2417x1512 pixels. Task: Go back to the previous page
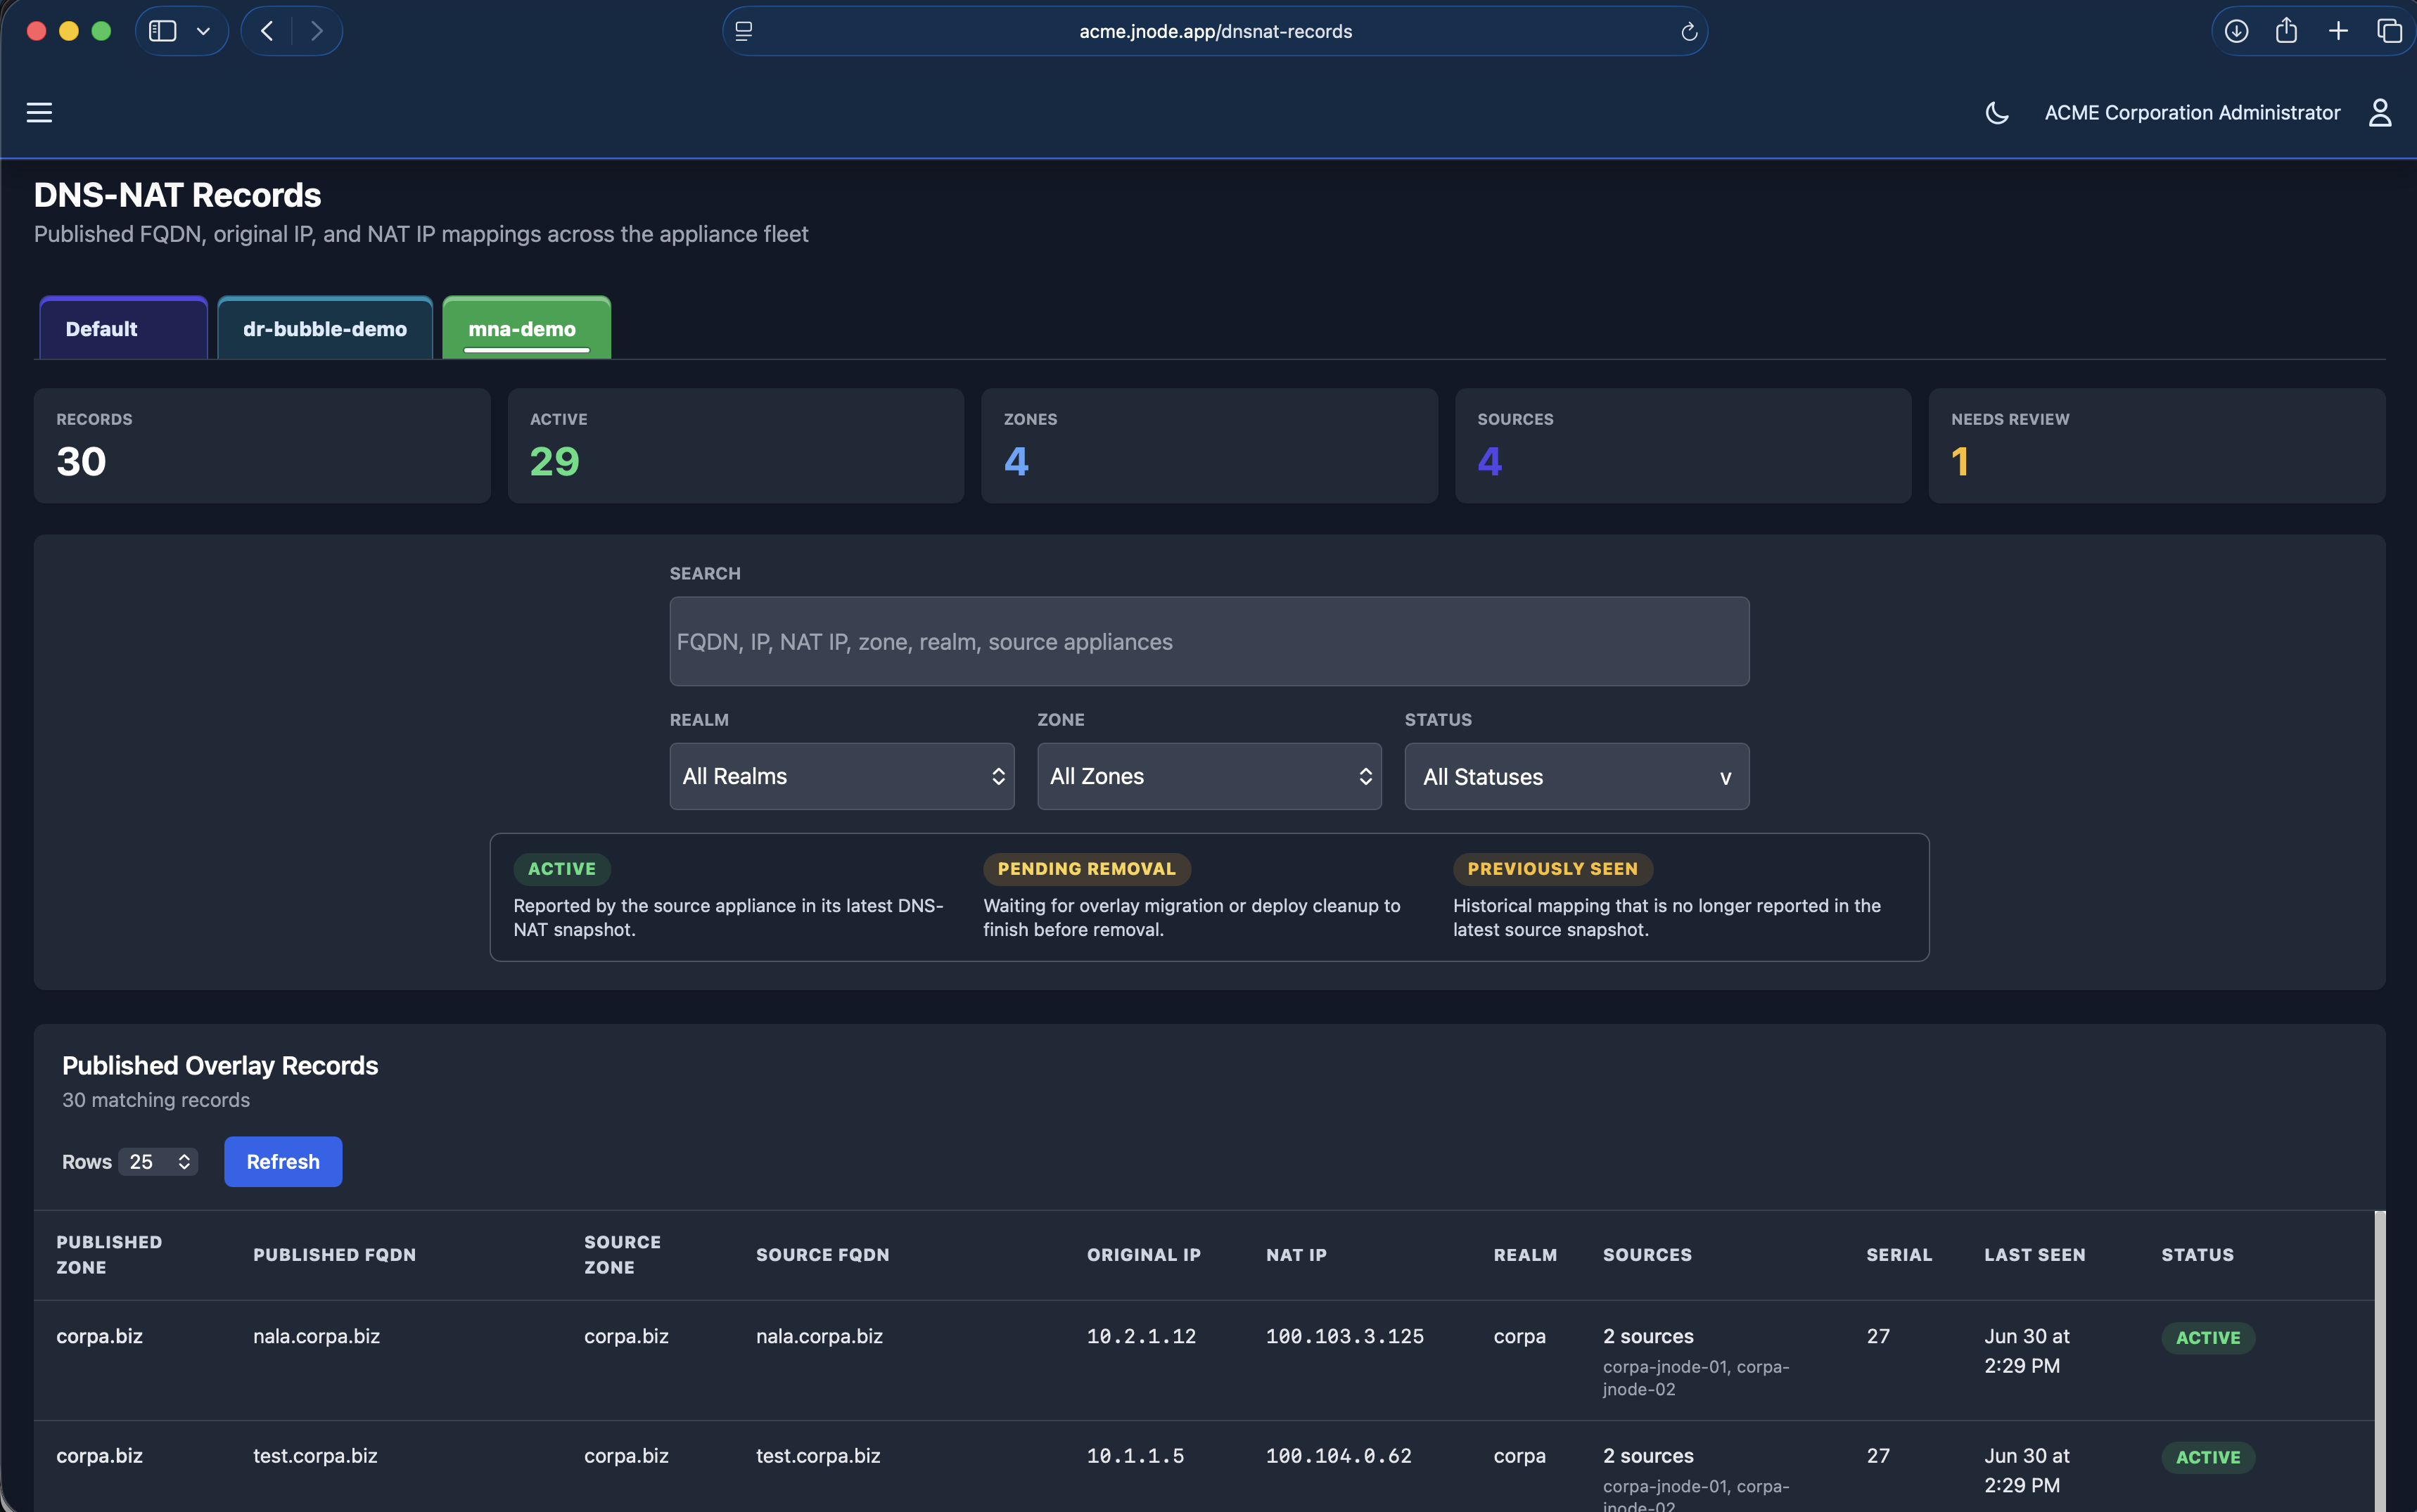pos(267,31)
